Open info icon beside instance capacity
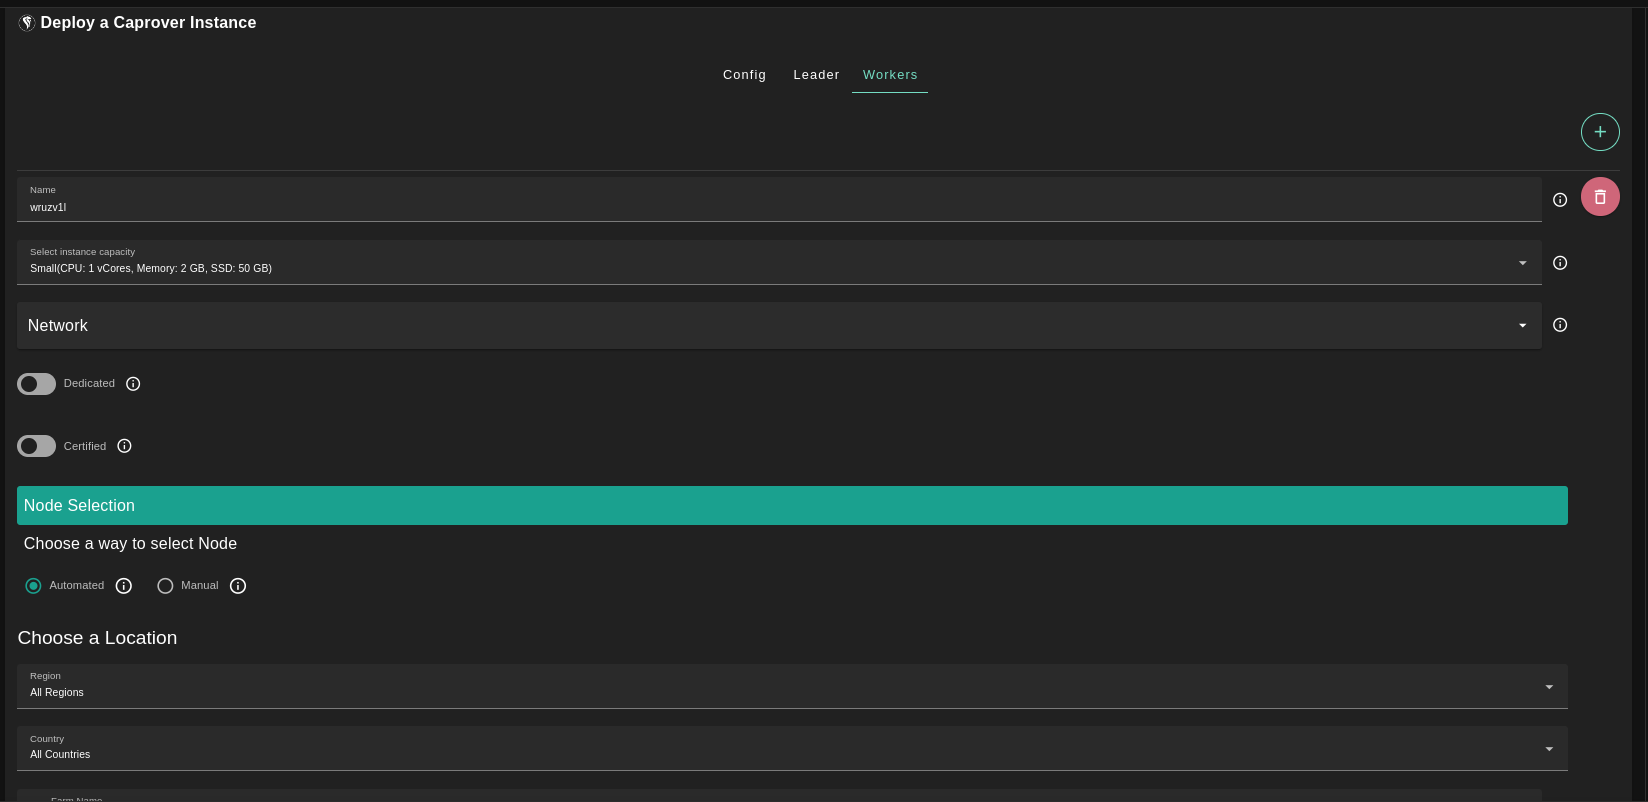The height and width of the screenshot is (802, 1648). 1560,263
